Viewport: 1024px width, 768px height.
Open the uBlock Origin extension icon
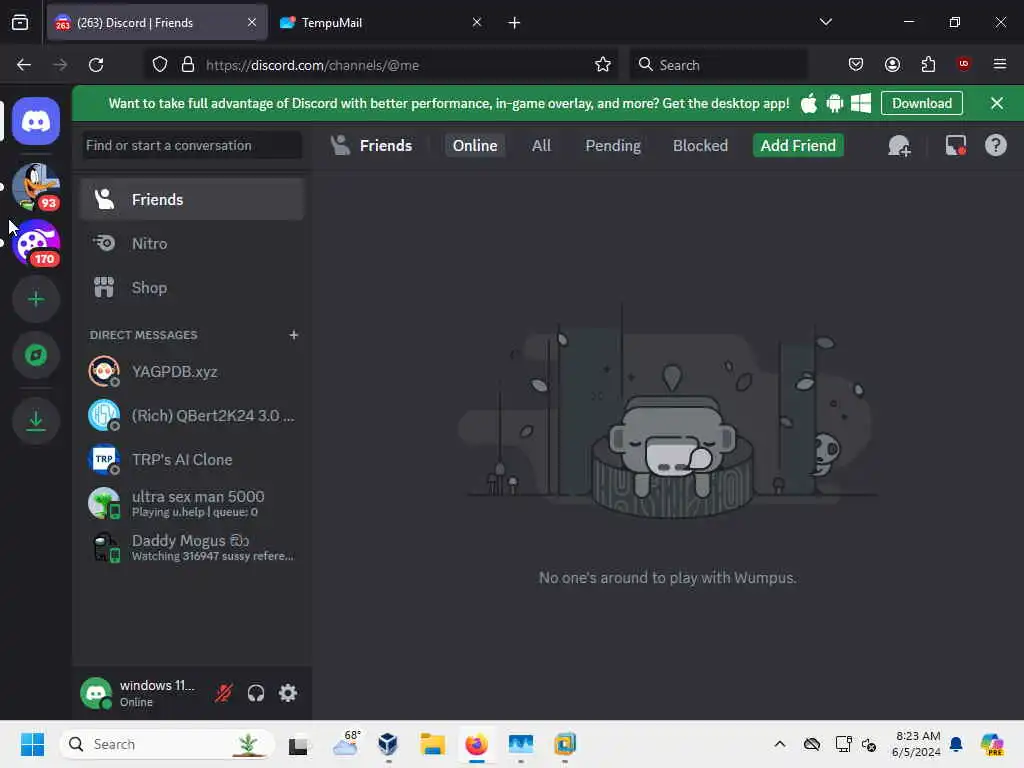963,64
